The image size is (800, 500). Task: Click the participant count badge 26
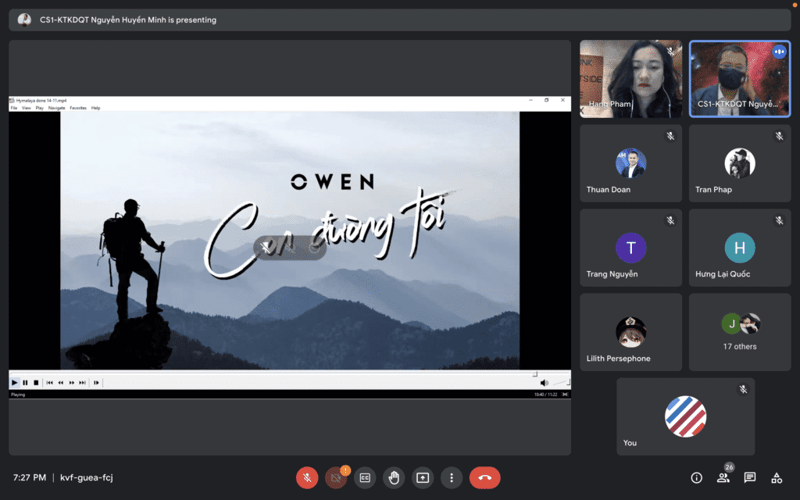(x=730, y=467)
